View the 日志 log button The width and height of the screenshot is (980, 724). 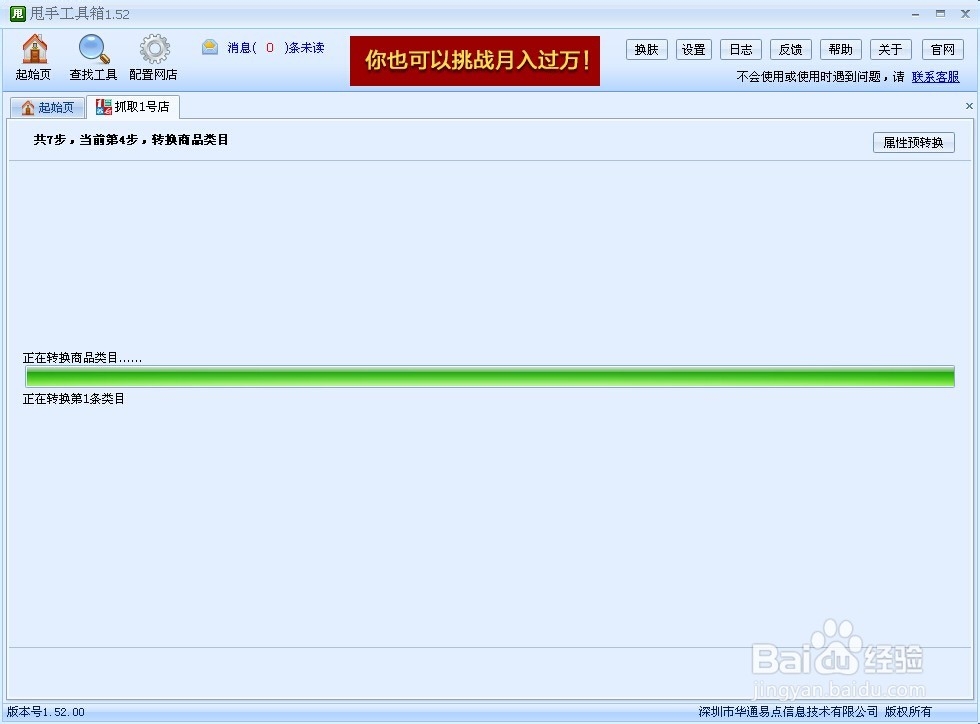[740, 49]
